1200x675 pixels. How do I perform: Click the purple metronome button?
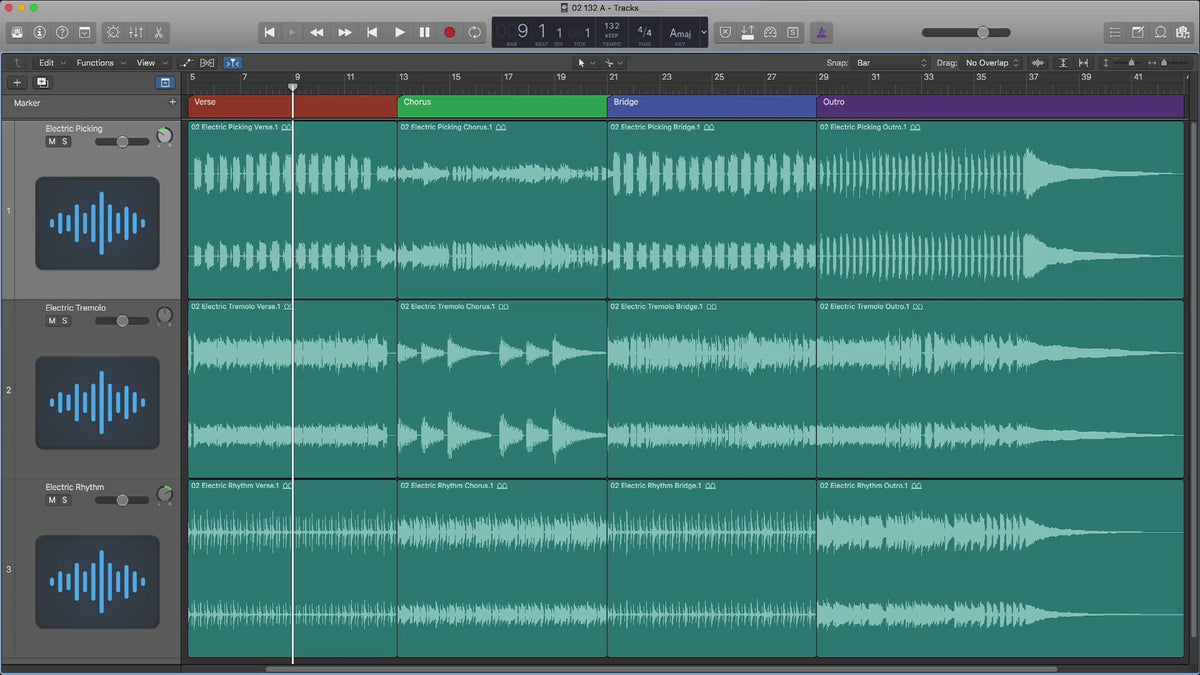[x=820, y=32]
